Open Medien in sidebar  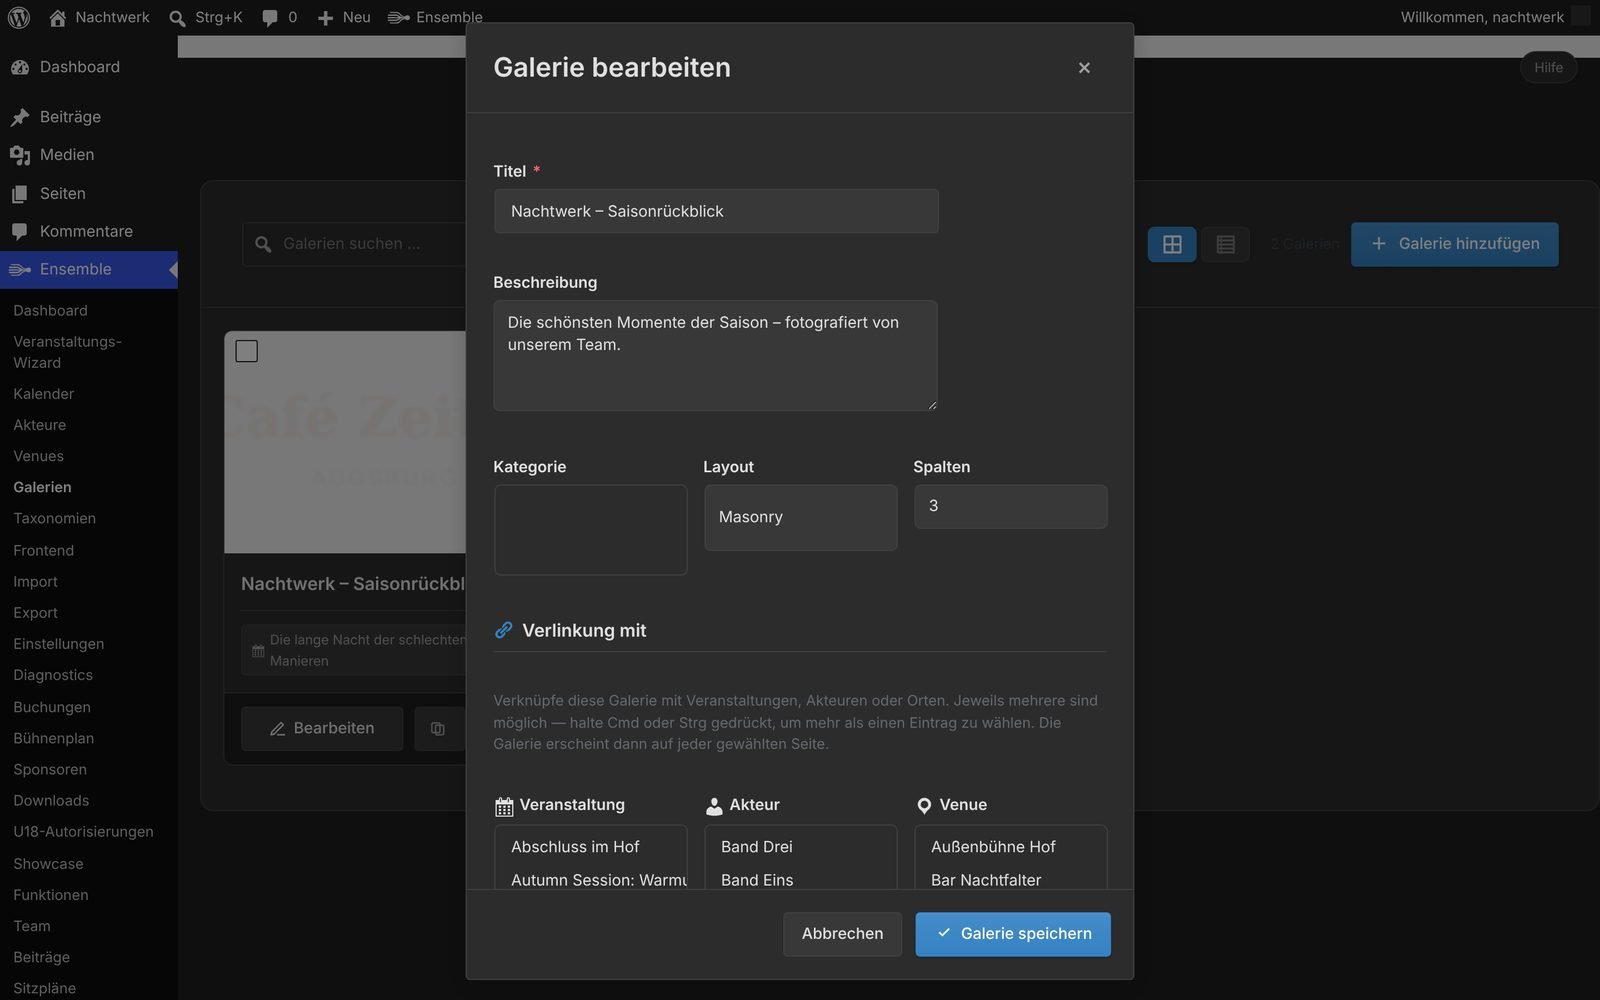click(89, 155)
